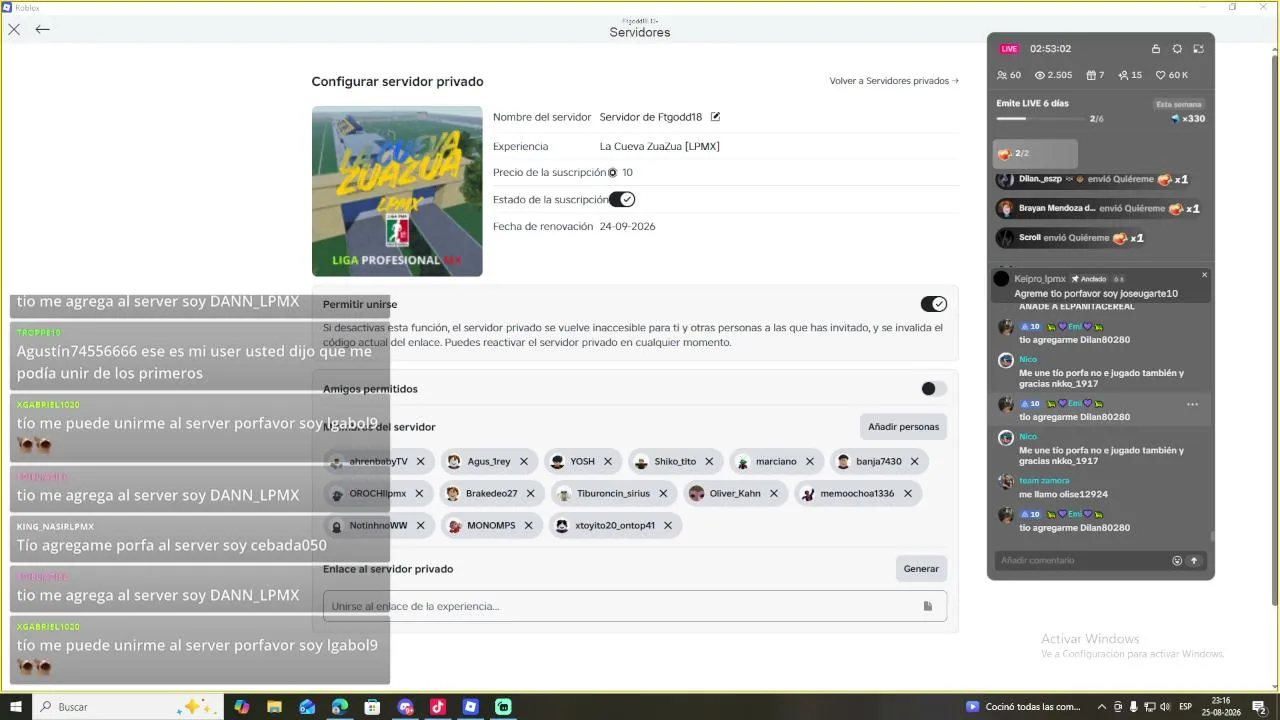This screenshot has height=720, width=1280.
Task: Remove MONOMPS from server members
Action: pos(528,525)
